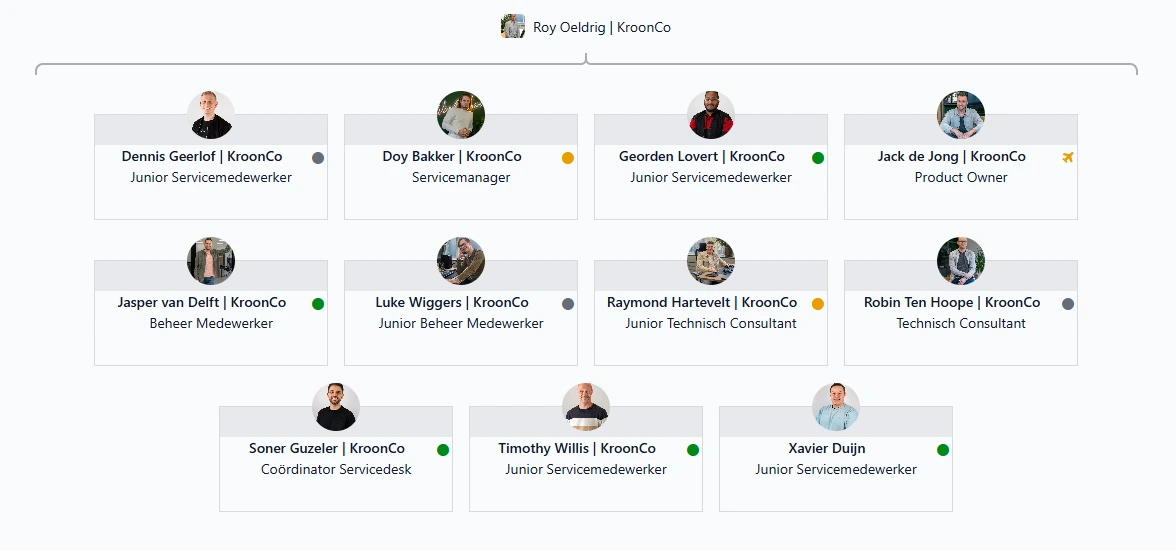The image size is (1176, 551).
Task: Click Georden Lovert's avatar picture
Action: pos(711,115)
